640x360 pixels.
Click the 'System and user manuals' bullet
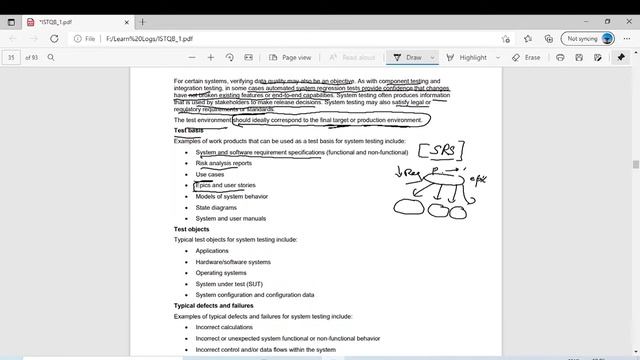pyautogui.click(x=231, y=219)
